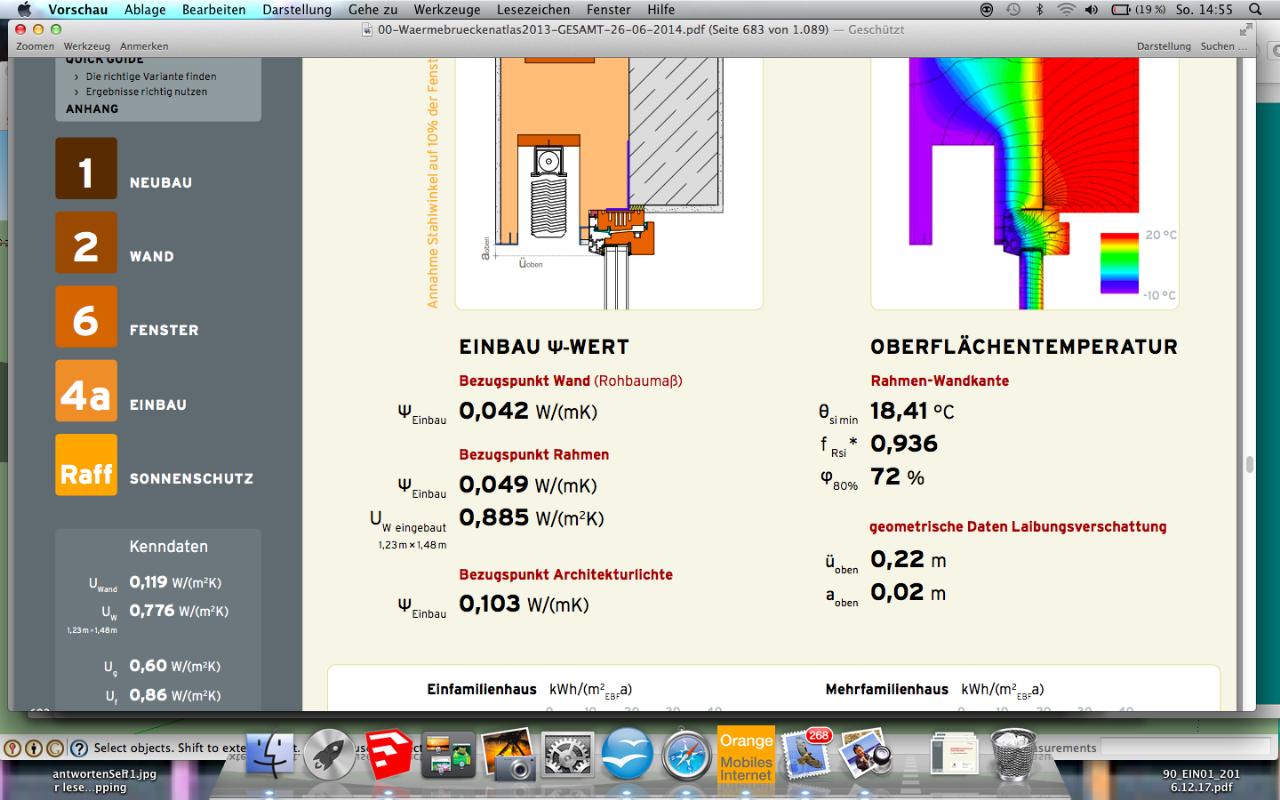Click the SONNENSCHUTZ label
Screen dimensions: 1280x800
pyautogui.click(x=191, y=479)
